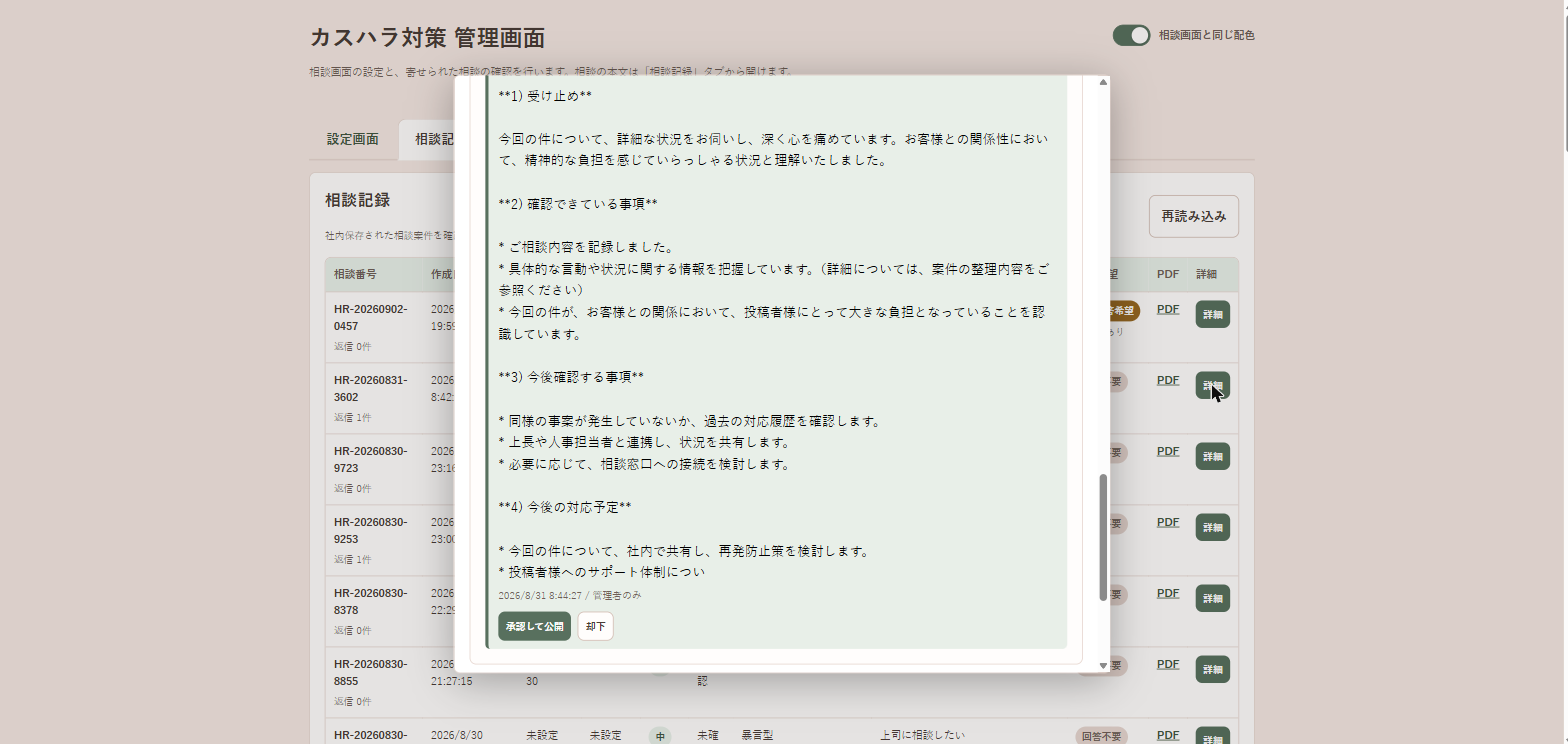Click the 相談記録 section heading
This screenshot has width=1568, height=744.
coord(357,200)
